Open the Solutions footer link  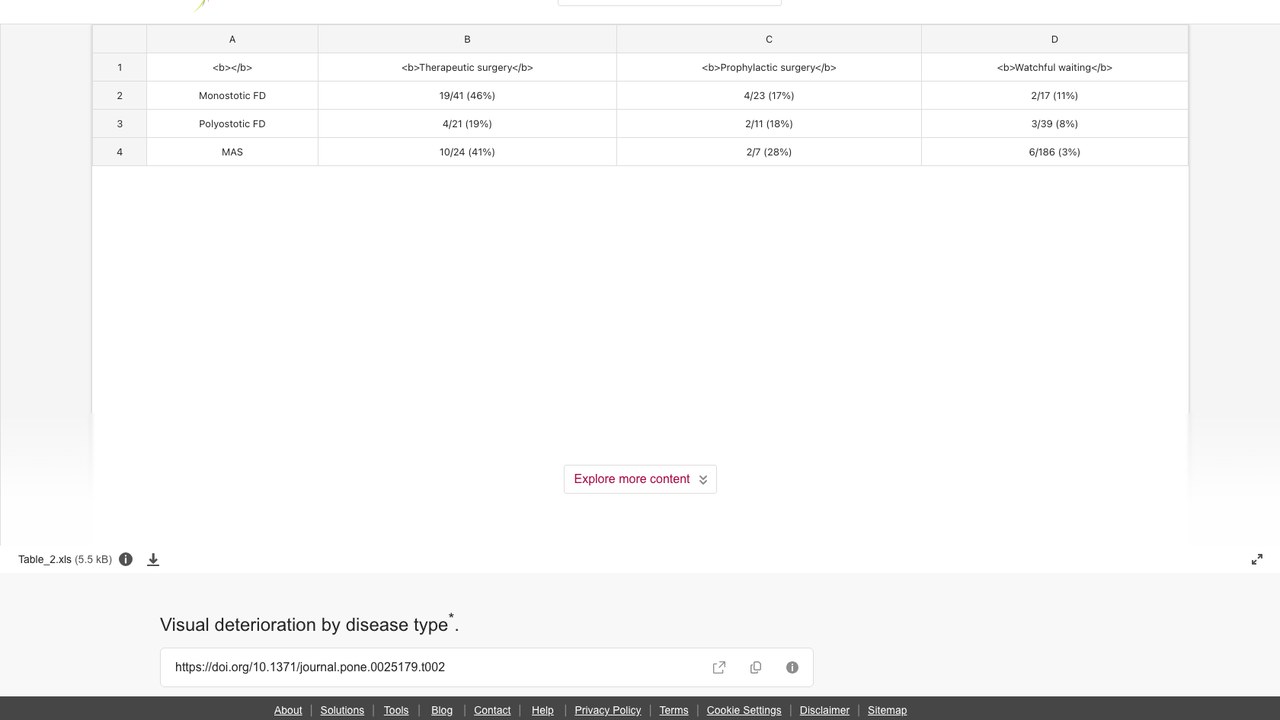click(x=342, y=711)
